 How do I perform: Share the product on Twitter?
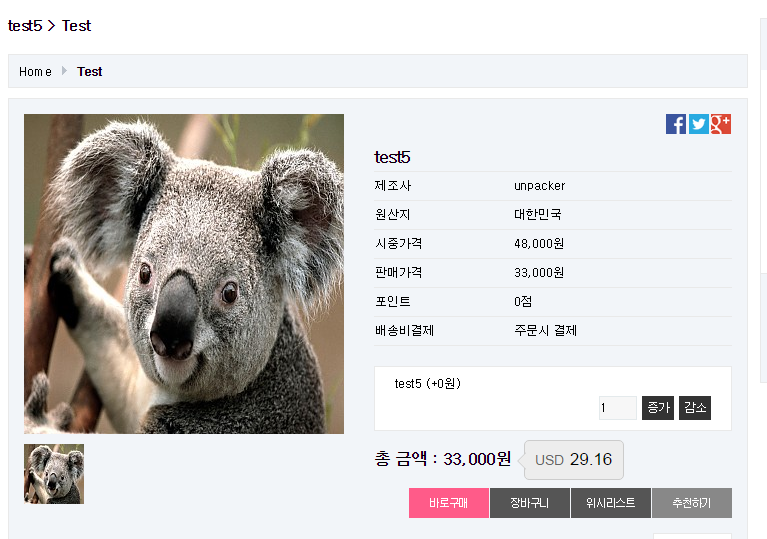[x=698, y=124]
